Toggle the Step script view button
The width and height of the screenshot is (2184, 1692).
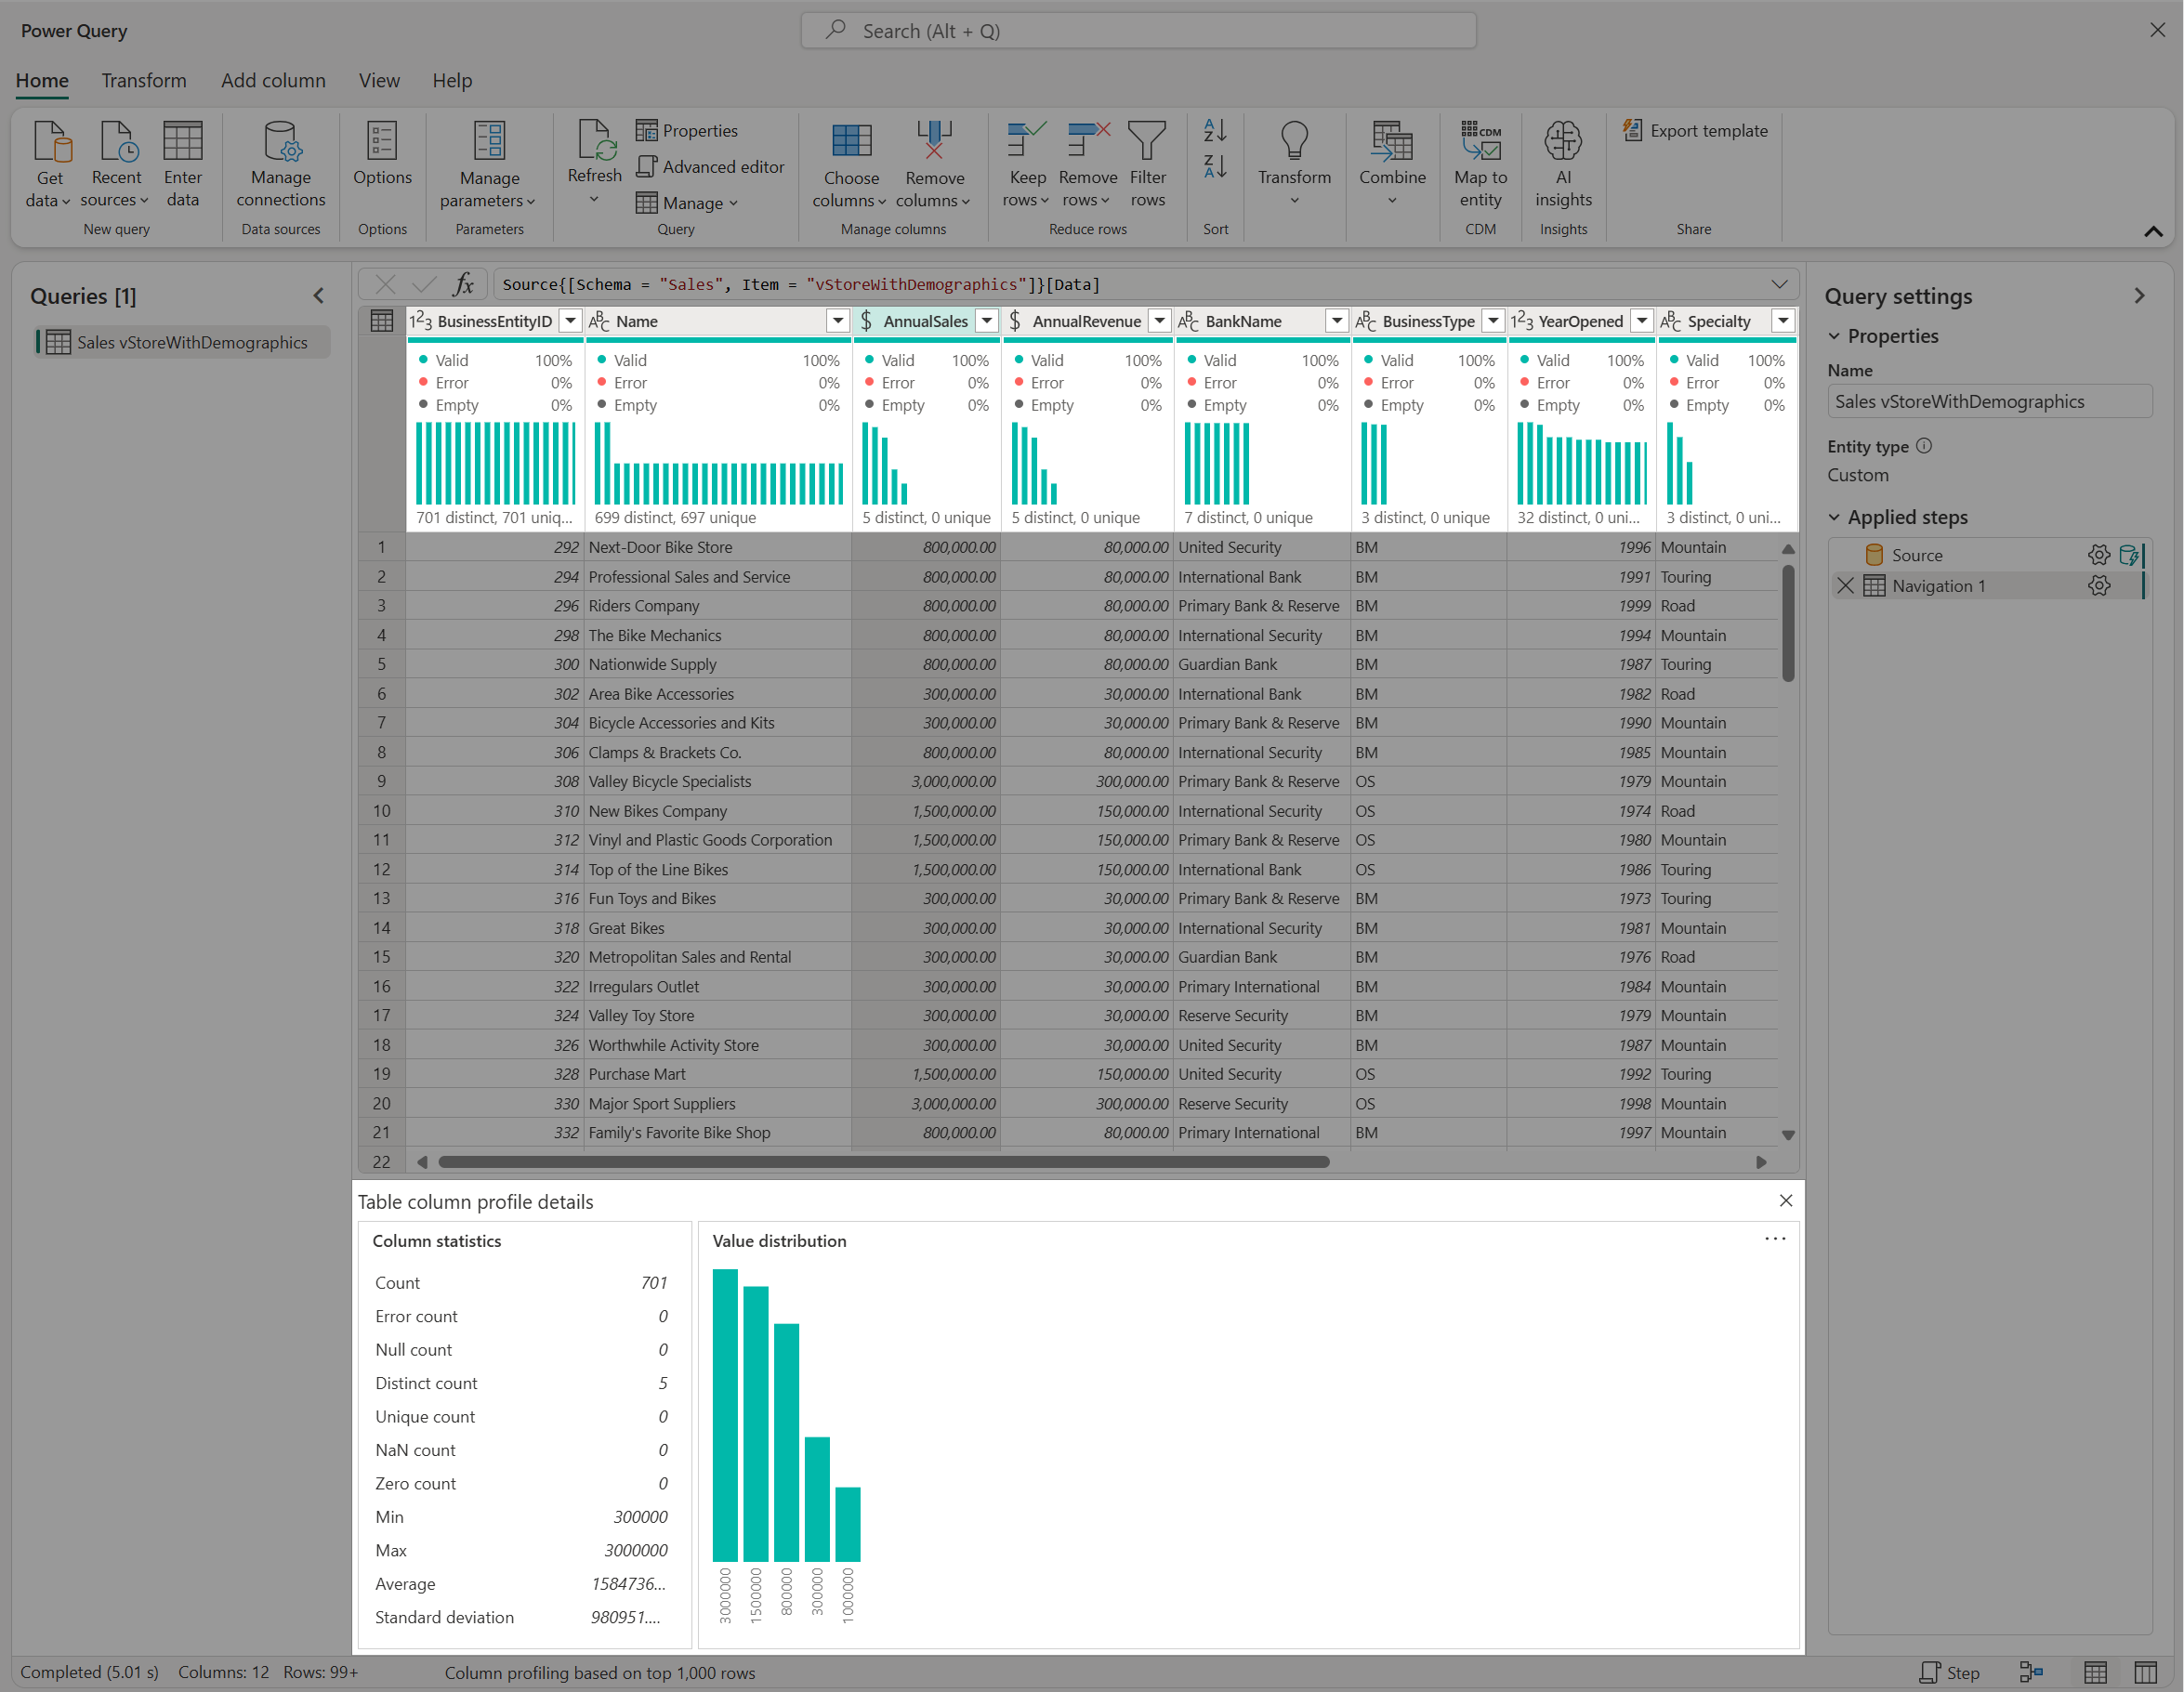tap(1950, 1672)
